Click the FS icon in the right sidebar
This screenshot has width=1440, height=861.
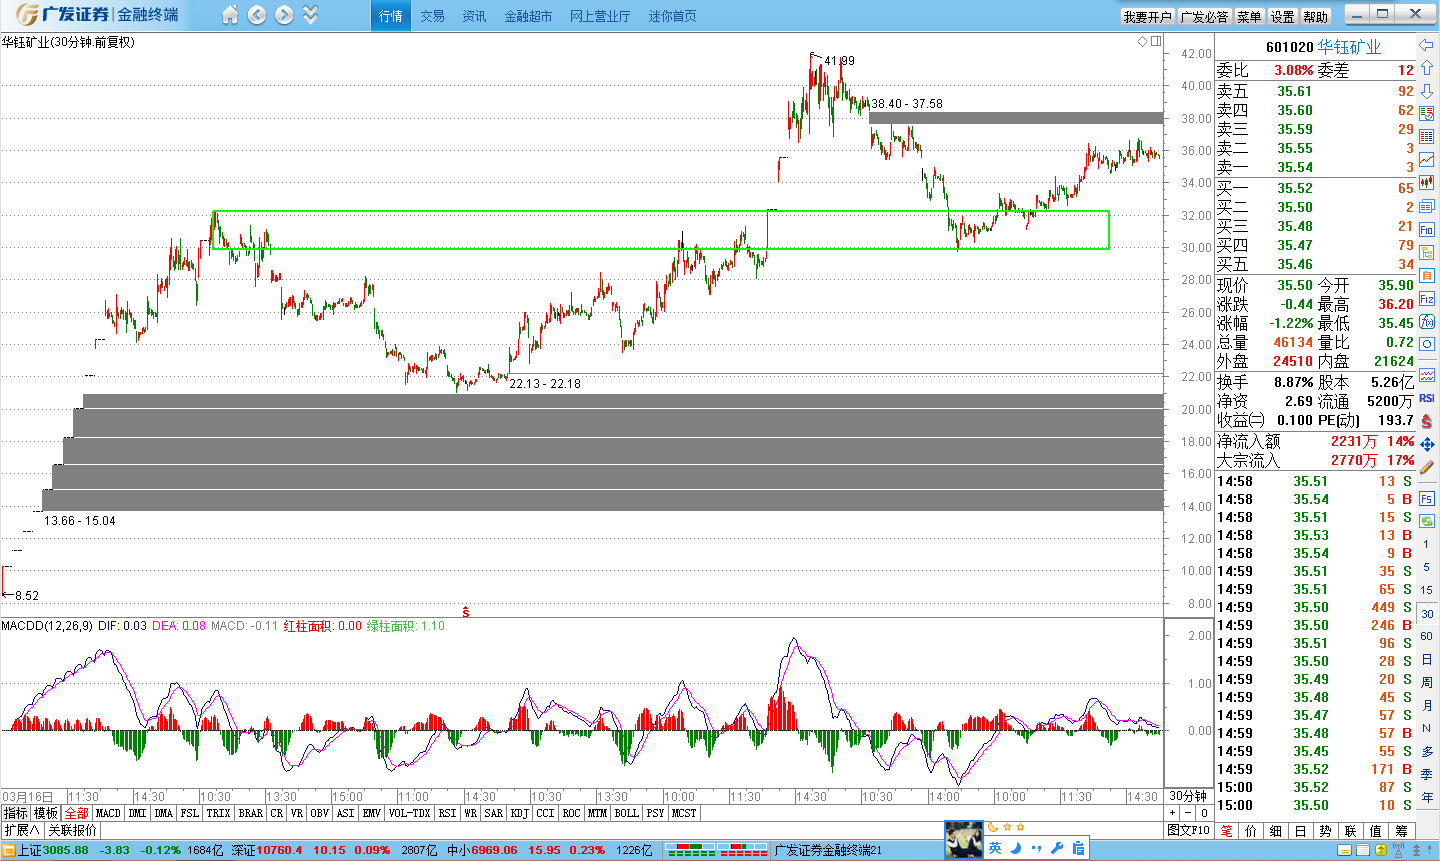click(1427, 498)
